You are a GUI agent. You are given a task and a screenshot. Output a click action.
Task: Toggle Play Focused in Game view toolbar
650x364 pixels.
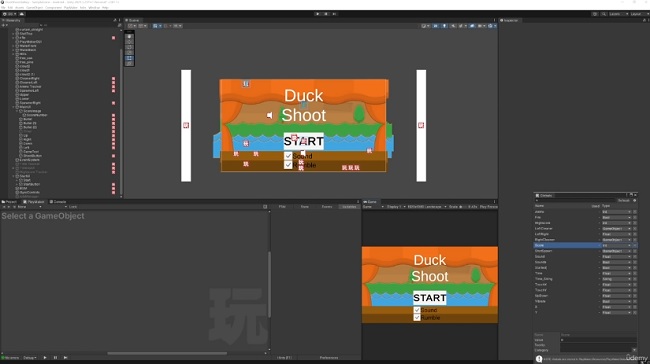pos(488,206)
